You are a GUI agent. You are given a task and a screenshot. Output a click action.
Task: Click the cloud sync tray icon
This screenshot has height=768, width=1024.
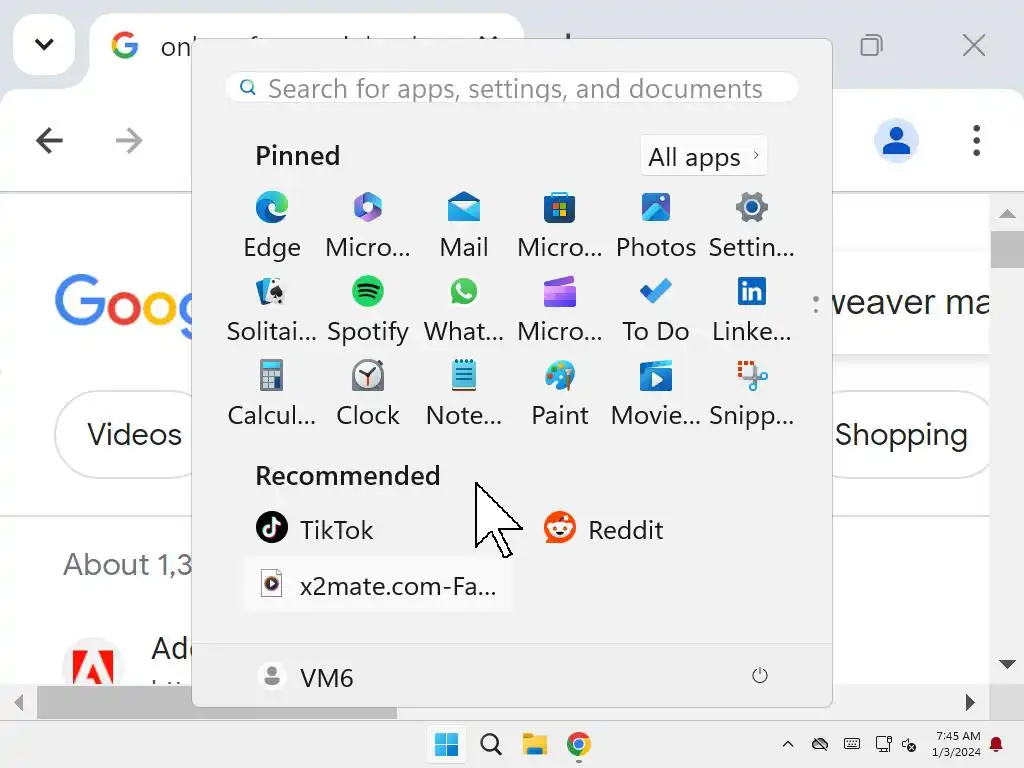pos(820,744)
